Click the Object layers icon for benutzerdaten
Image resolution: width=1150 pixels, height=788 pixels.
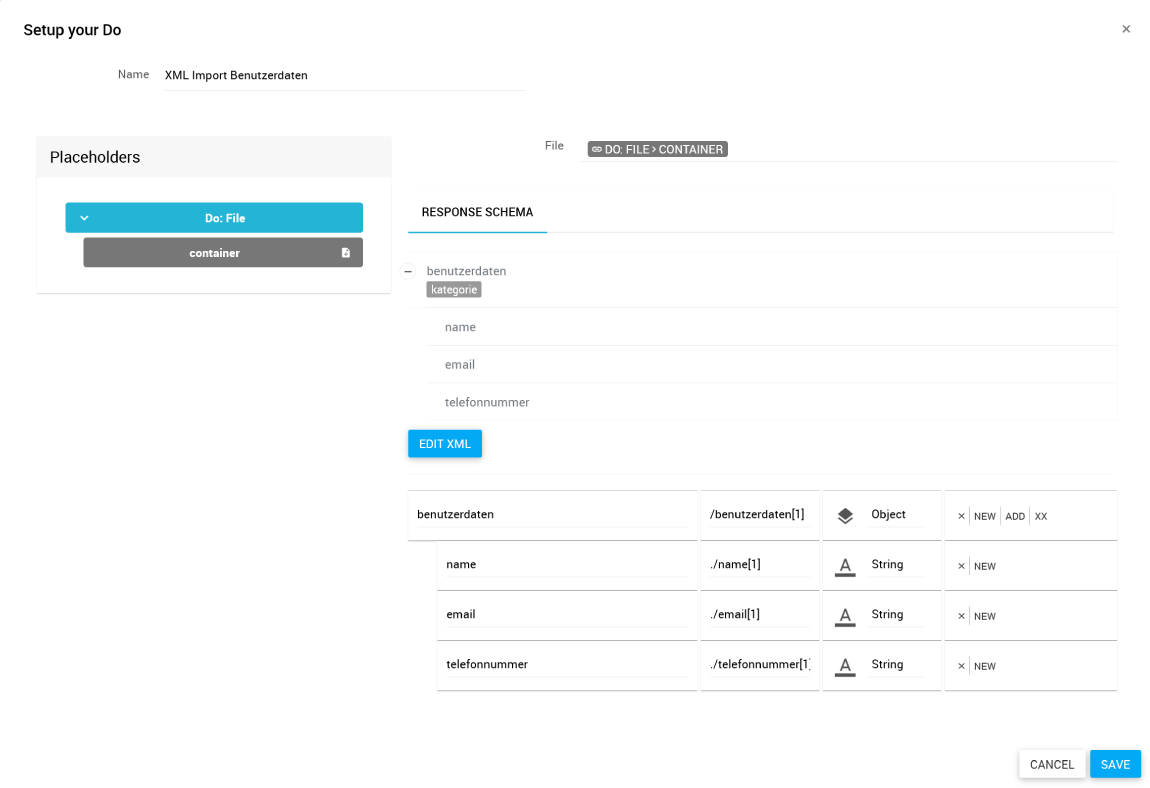(845, 516)
